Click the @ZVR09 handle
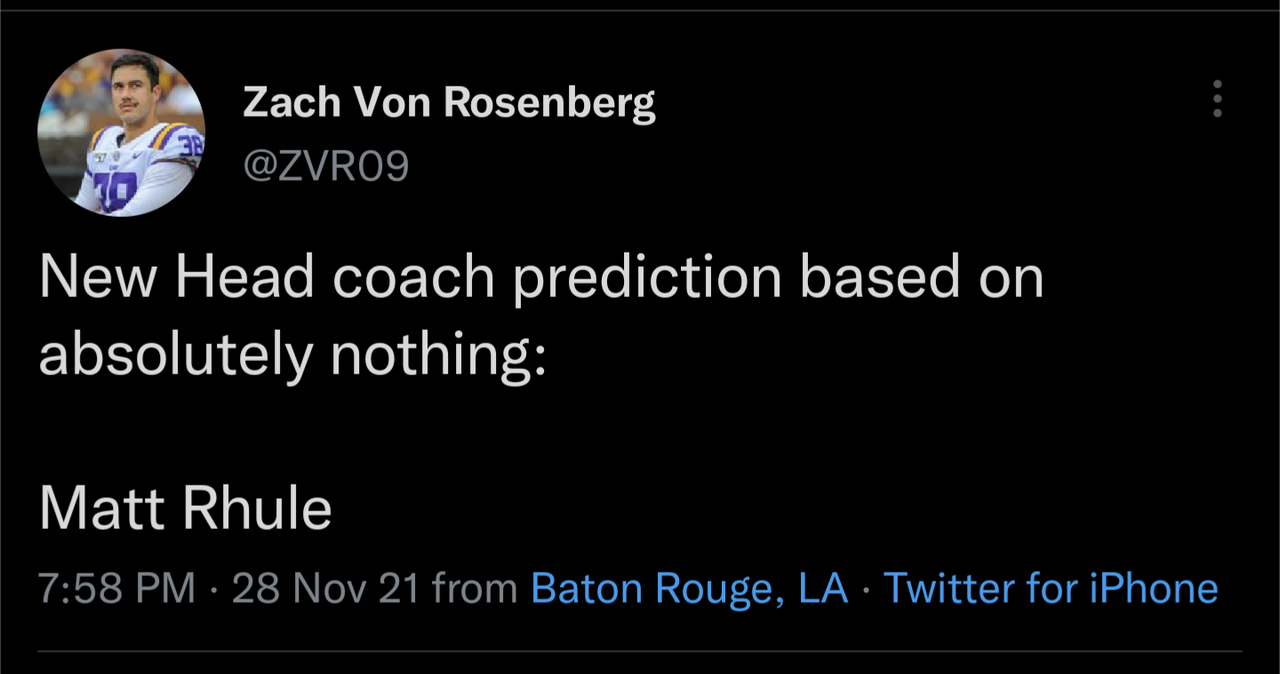The image size is (1280, 674). [x=326, y=166]
